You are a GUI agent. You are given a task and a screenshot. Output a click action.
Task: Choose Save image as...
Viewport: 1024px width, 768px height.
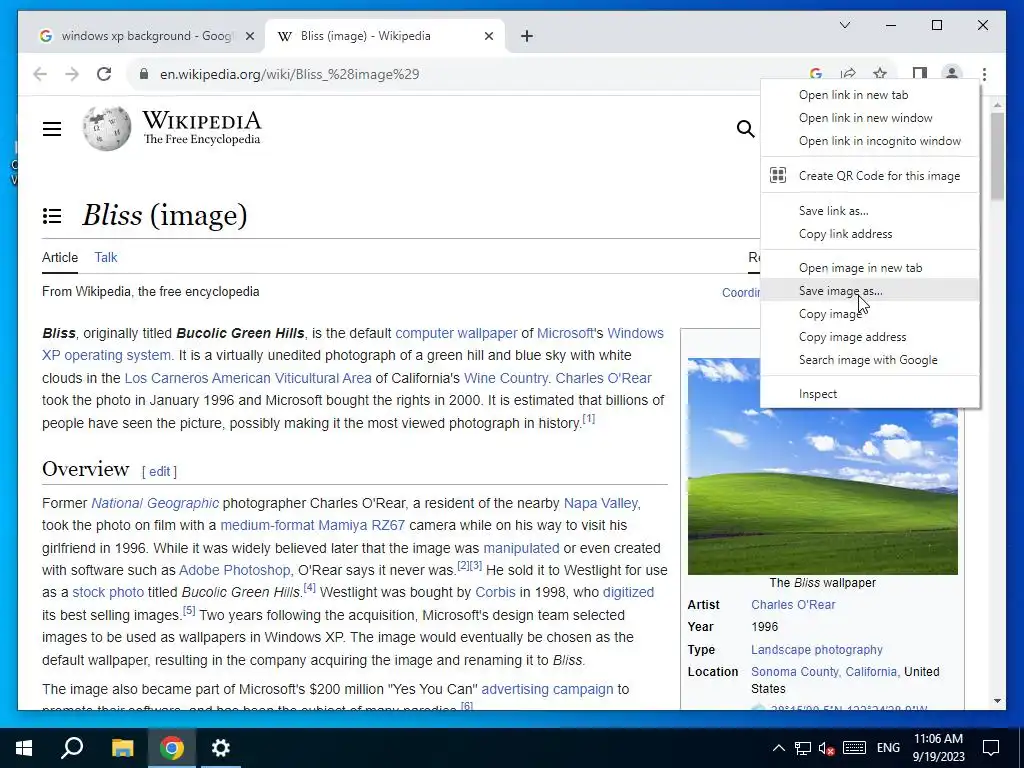pyautogui.click(x=870, y=291)
